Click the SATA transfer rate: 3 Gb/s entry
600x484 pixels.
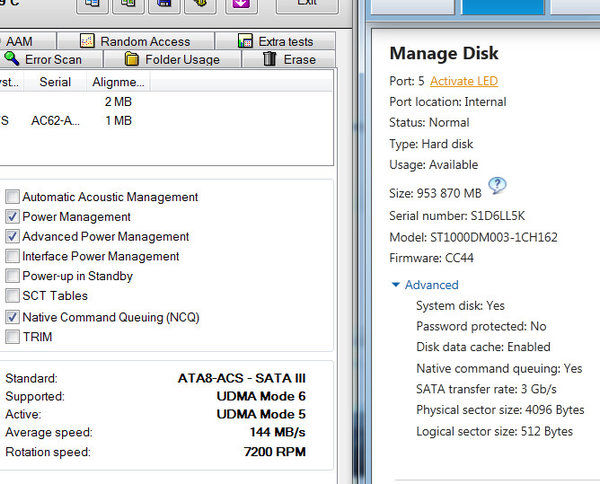point(486,389)
